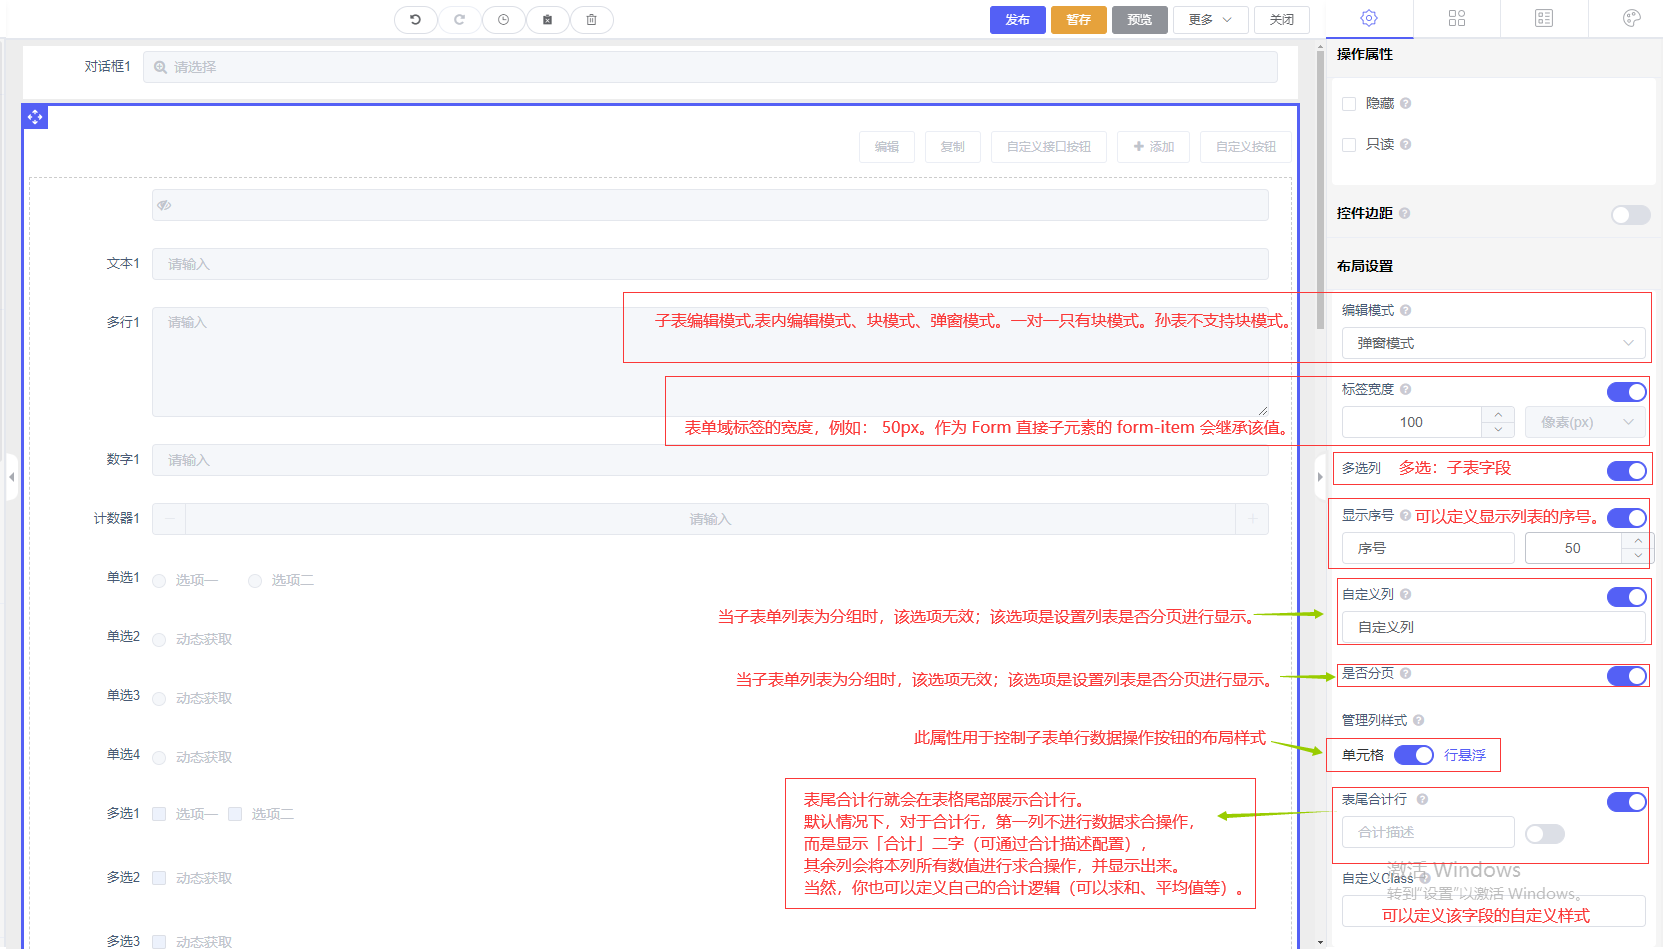
Task: Open the 编辑模式 dropdown showing 弹窗模式
Action: click(x=1492, y=343)
